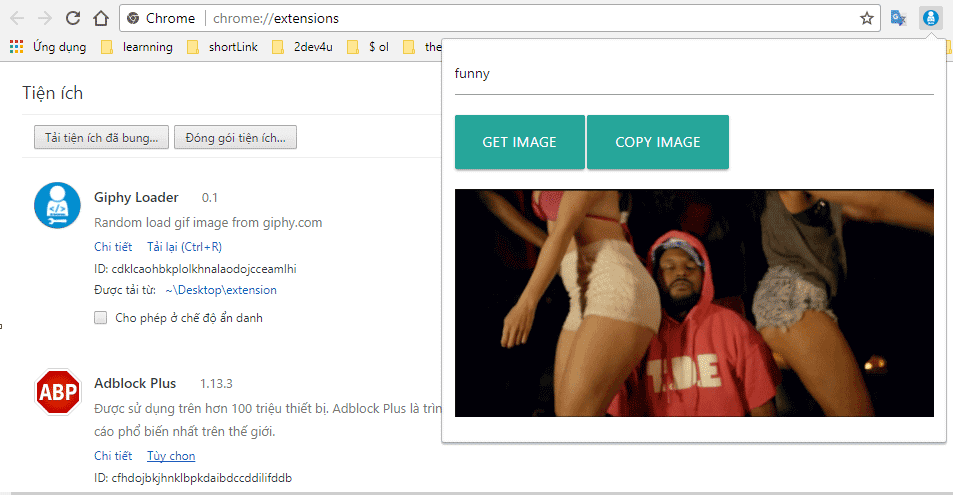Enable Cho phép ở chế độ ẩn danh checkbox

(x=101, y=317)
